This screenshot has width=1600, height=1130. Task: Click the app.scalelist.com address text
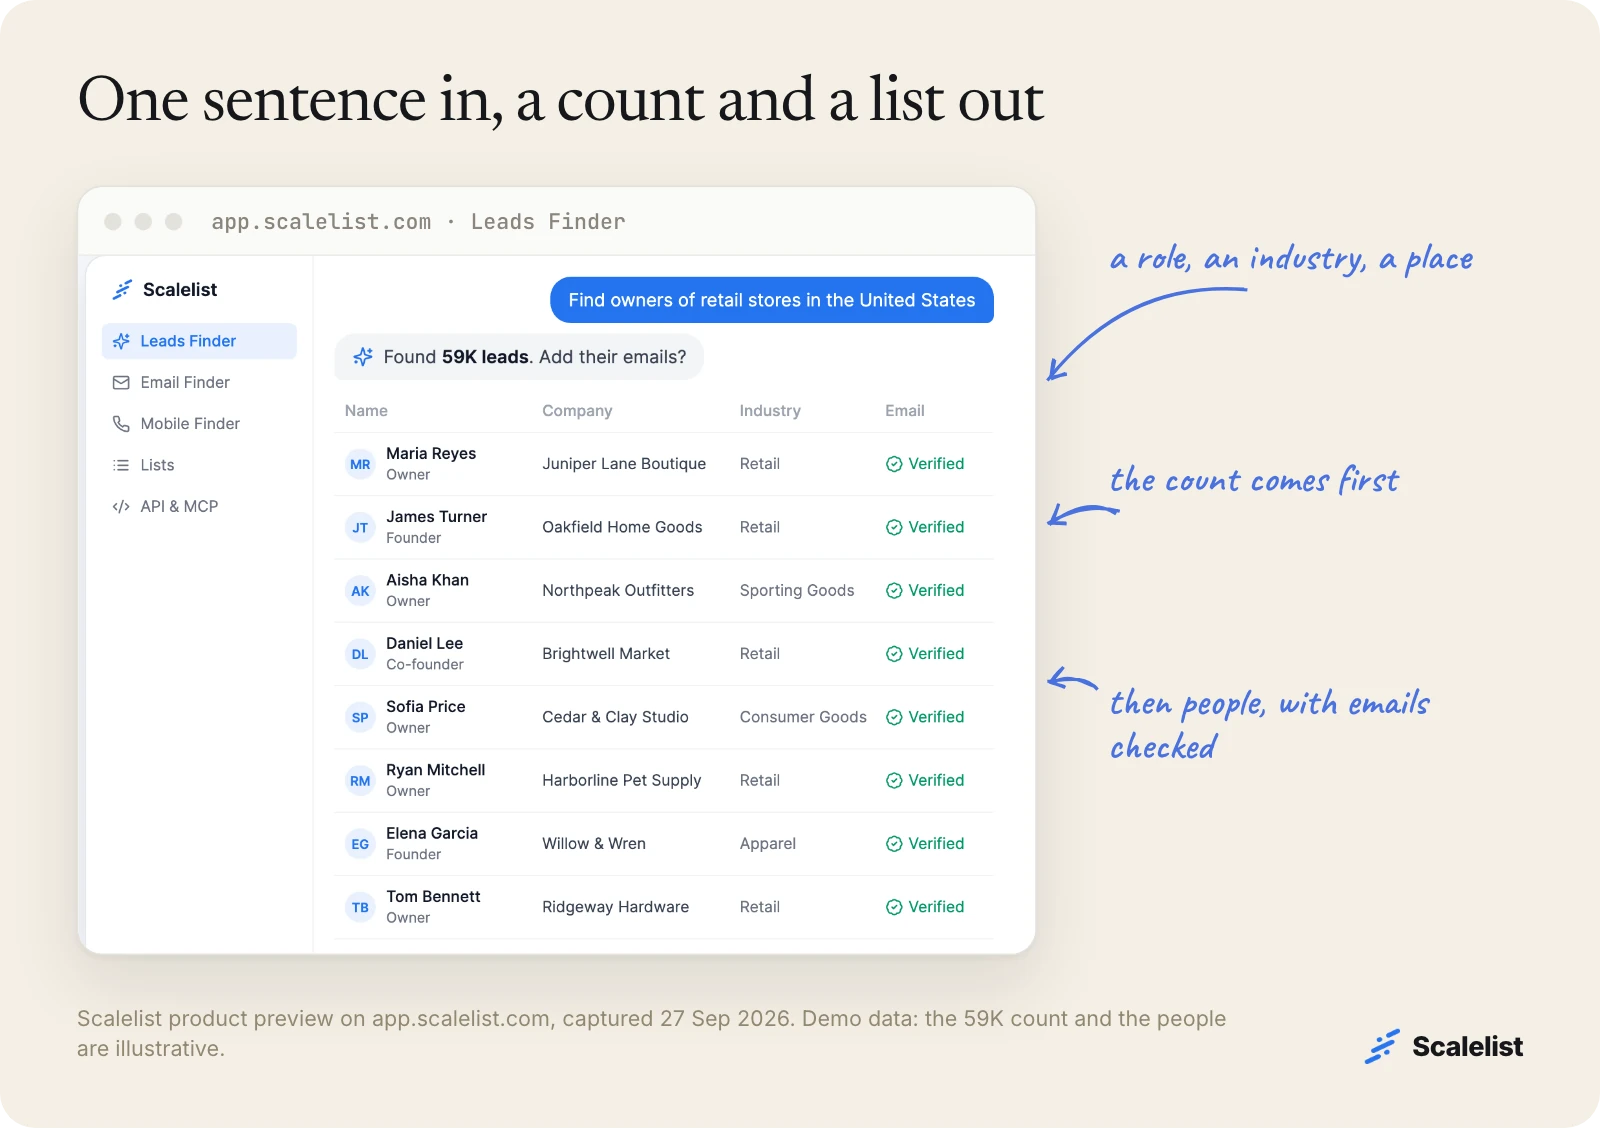321,222
